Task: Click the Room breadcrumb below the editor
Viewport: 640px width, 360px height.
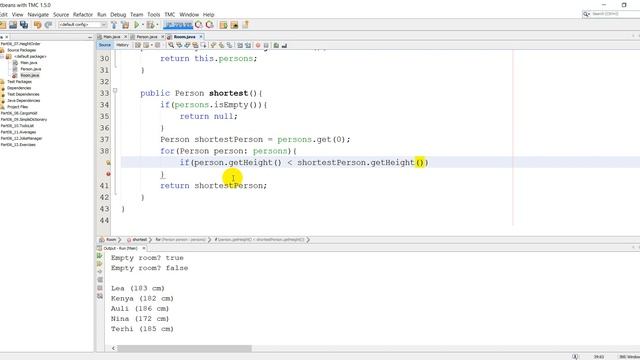Action: 111,240
